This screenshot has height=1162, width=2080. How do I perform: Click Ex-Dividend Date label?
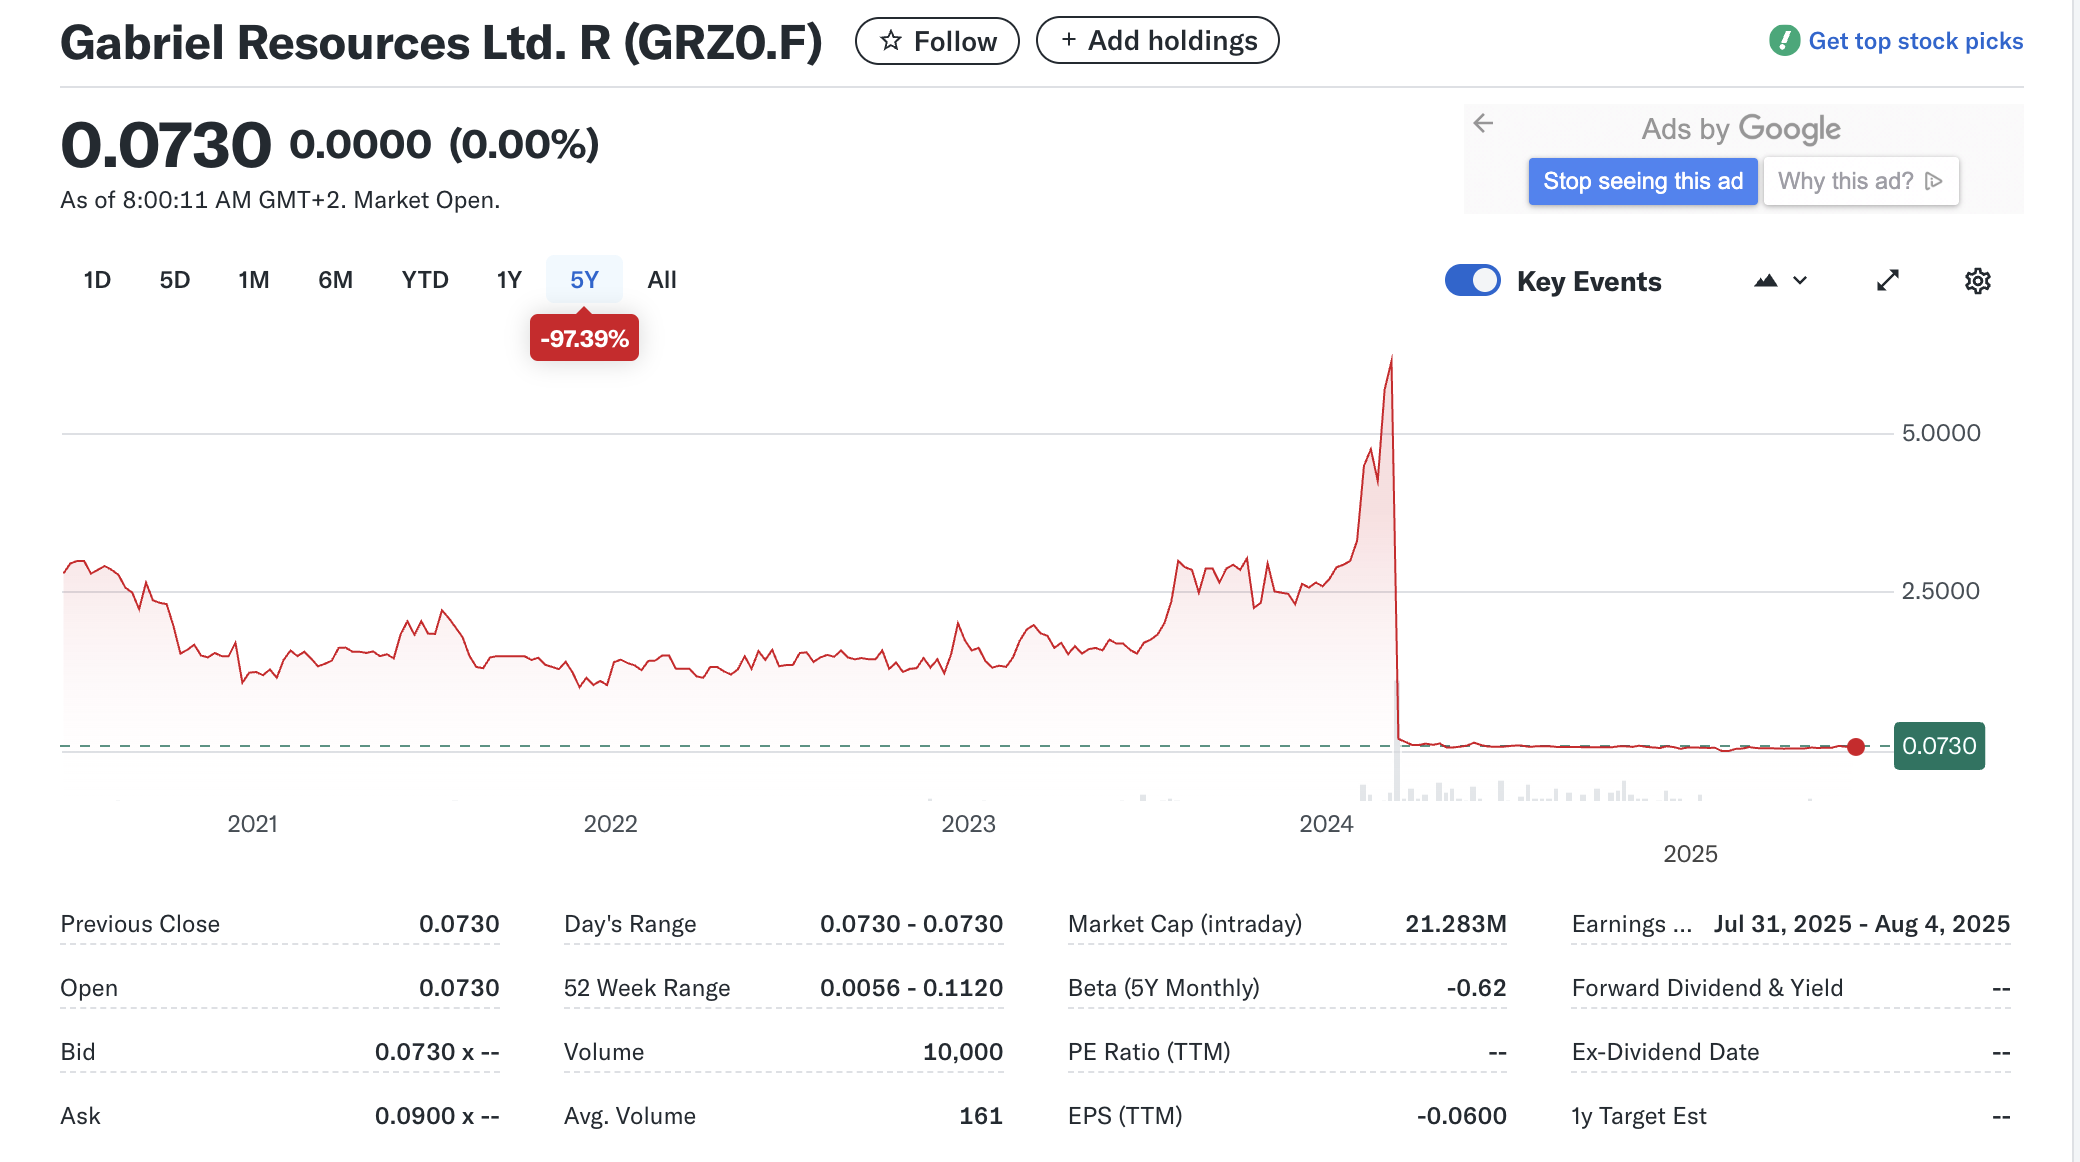click(1665, 1052)
